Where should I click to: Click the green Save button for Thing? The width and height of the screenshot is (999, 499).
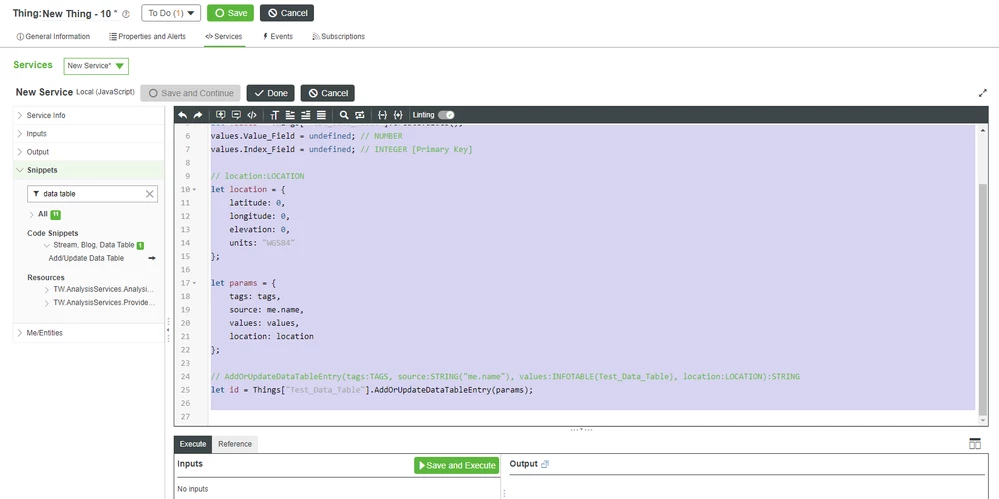pyautogui.click(x=231, y=13)
